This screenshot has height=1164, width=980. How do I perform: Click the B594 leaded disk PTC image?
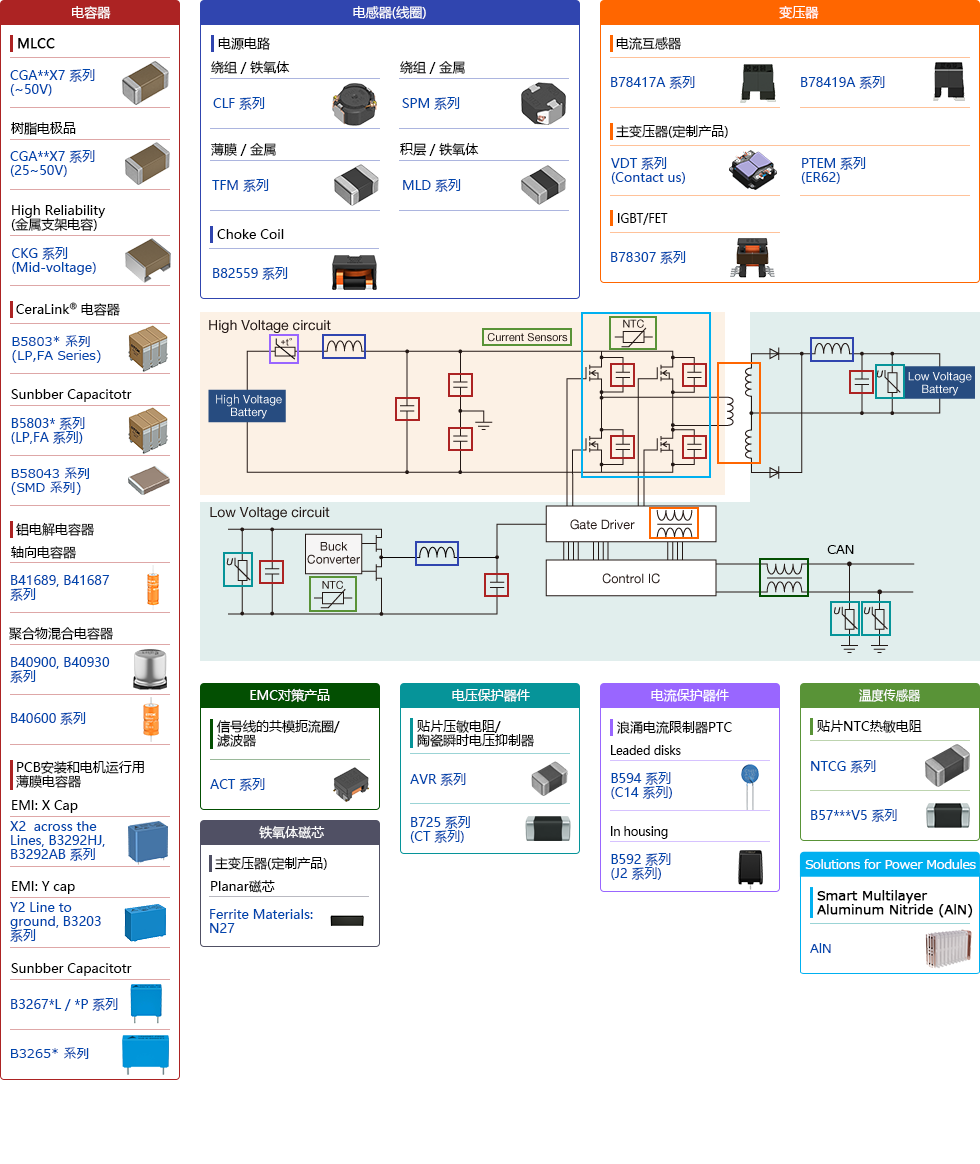[x=750, y=786]
